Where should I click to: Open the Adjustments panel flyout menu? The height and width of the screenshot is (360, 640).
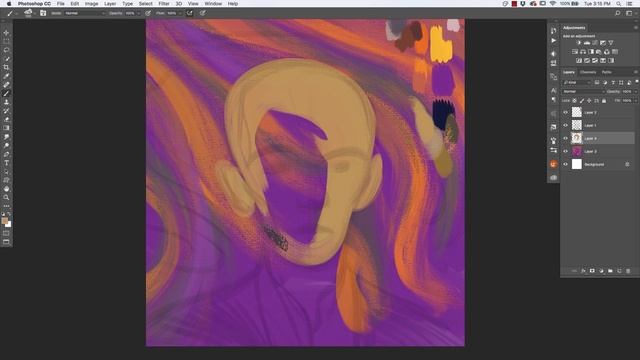[x=636, y=28]
